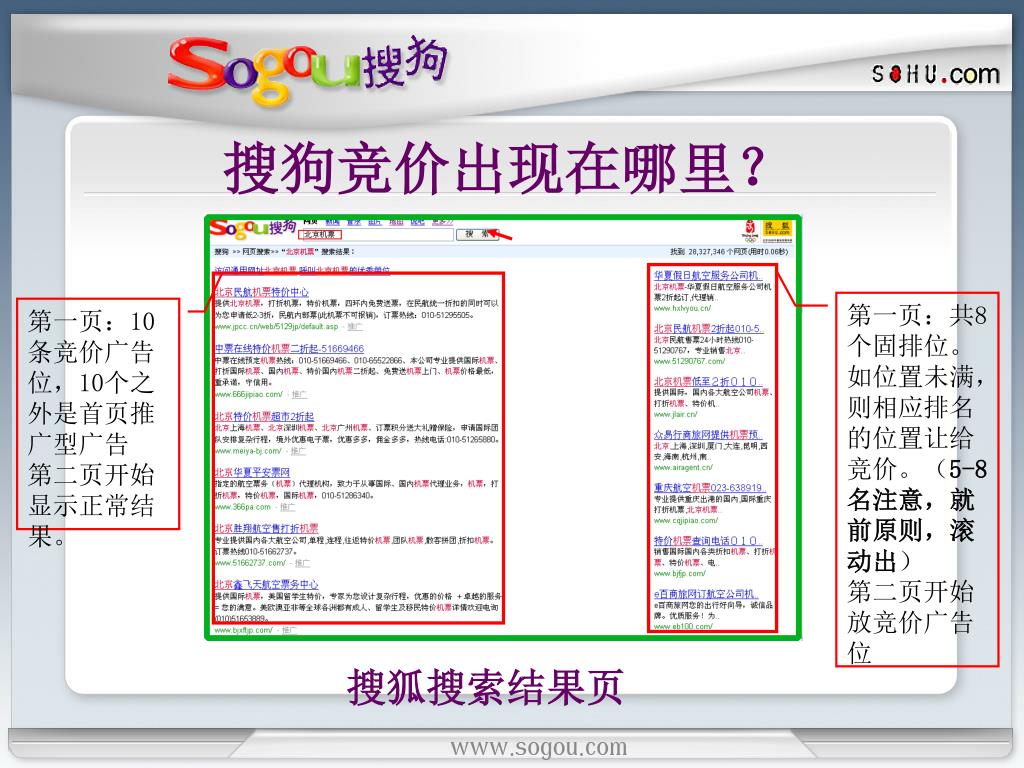Click the URL www.jpcc.cn/web/5129jp/default.asp

pyautogui.click(x=276, y=326)
